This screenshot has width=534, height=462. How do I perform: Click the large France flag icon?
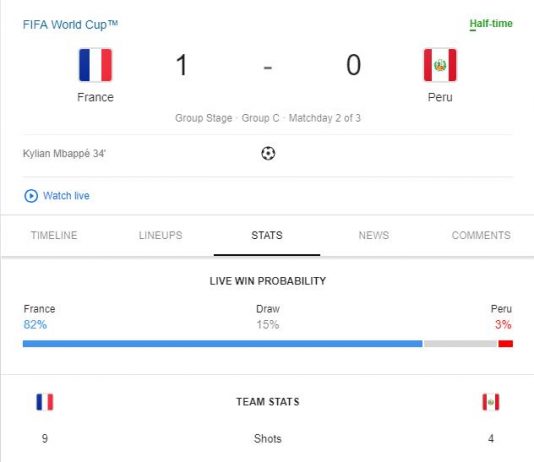point(95,65)
